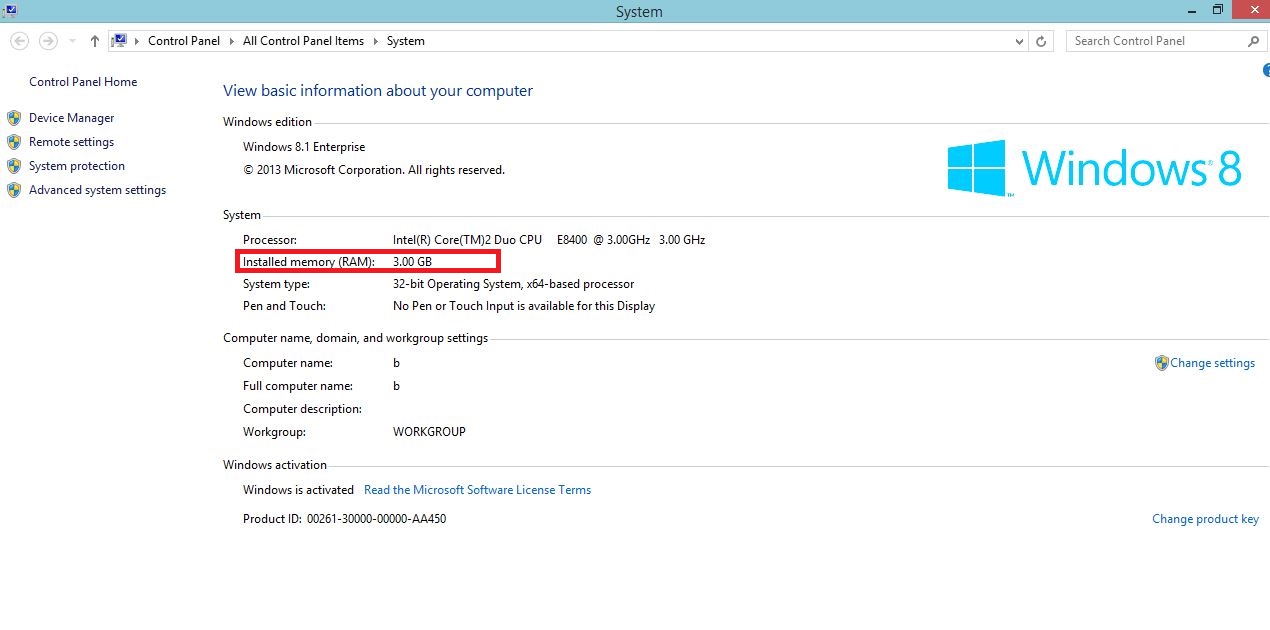Select the text Windows 8.1 Enterprise
The image size is (1270, 630).
[x=304, y=147]
